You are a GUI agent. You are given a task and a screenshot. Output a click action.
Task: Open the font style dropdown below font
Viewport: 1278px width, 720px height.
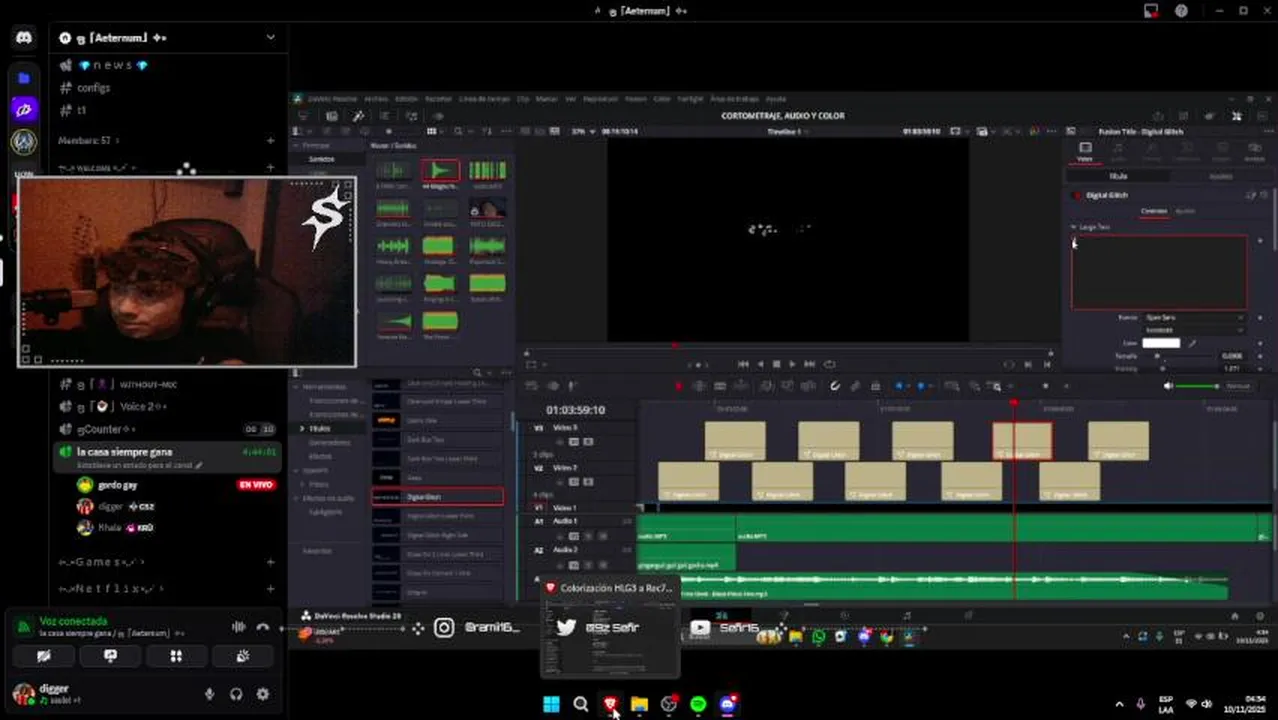point(1194,330)
